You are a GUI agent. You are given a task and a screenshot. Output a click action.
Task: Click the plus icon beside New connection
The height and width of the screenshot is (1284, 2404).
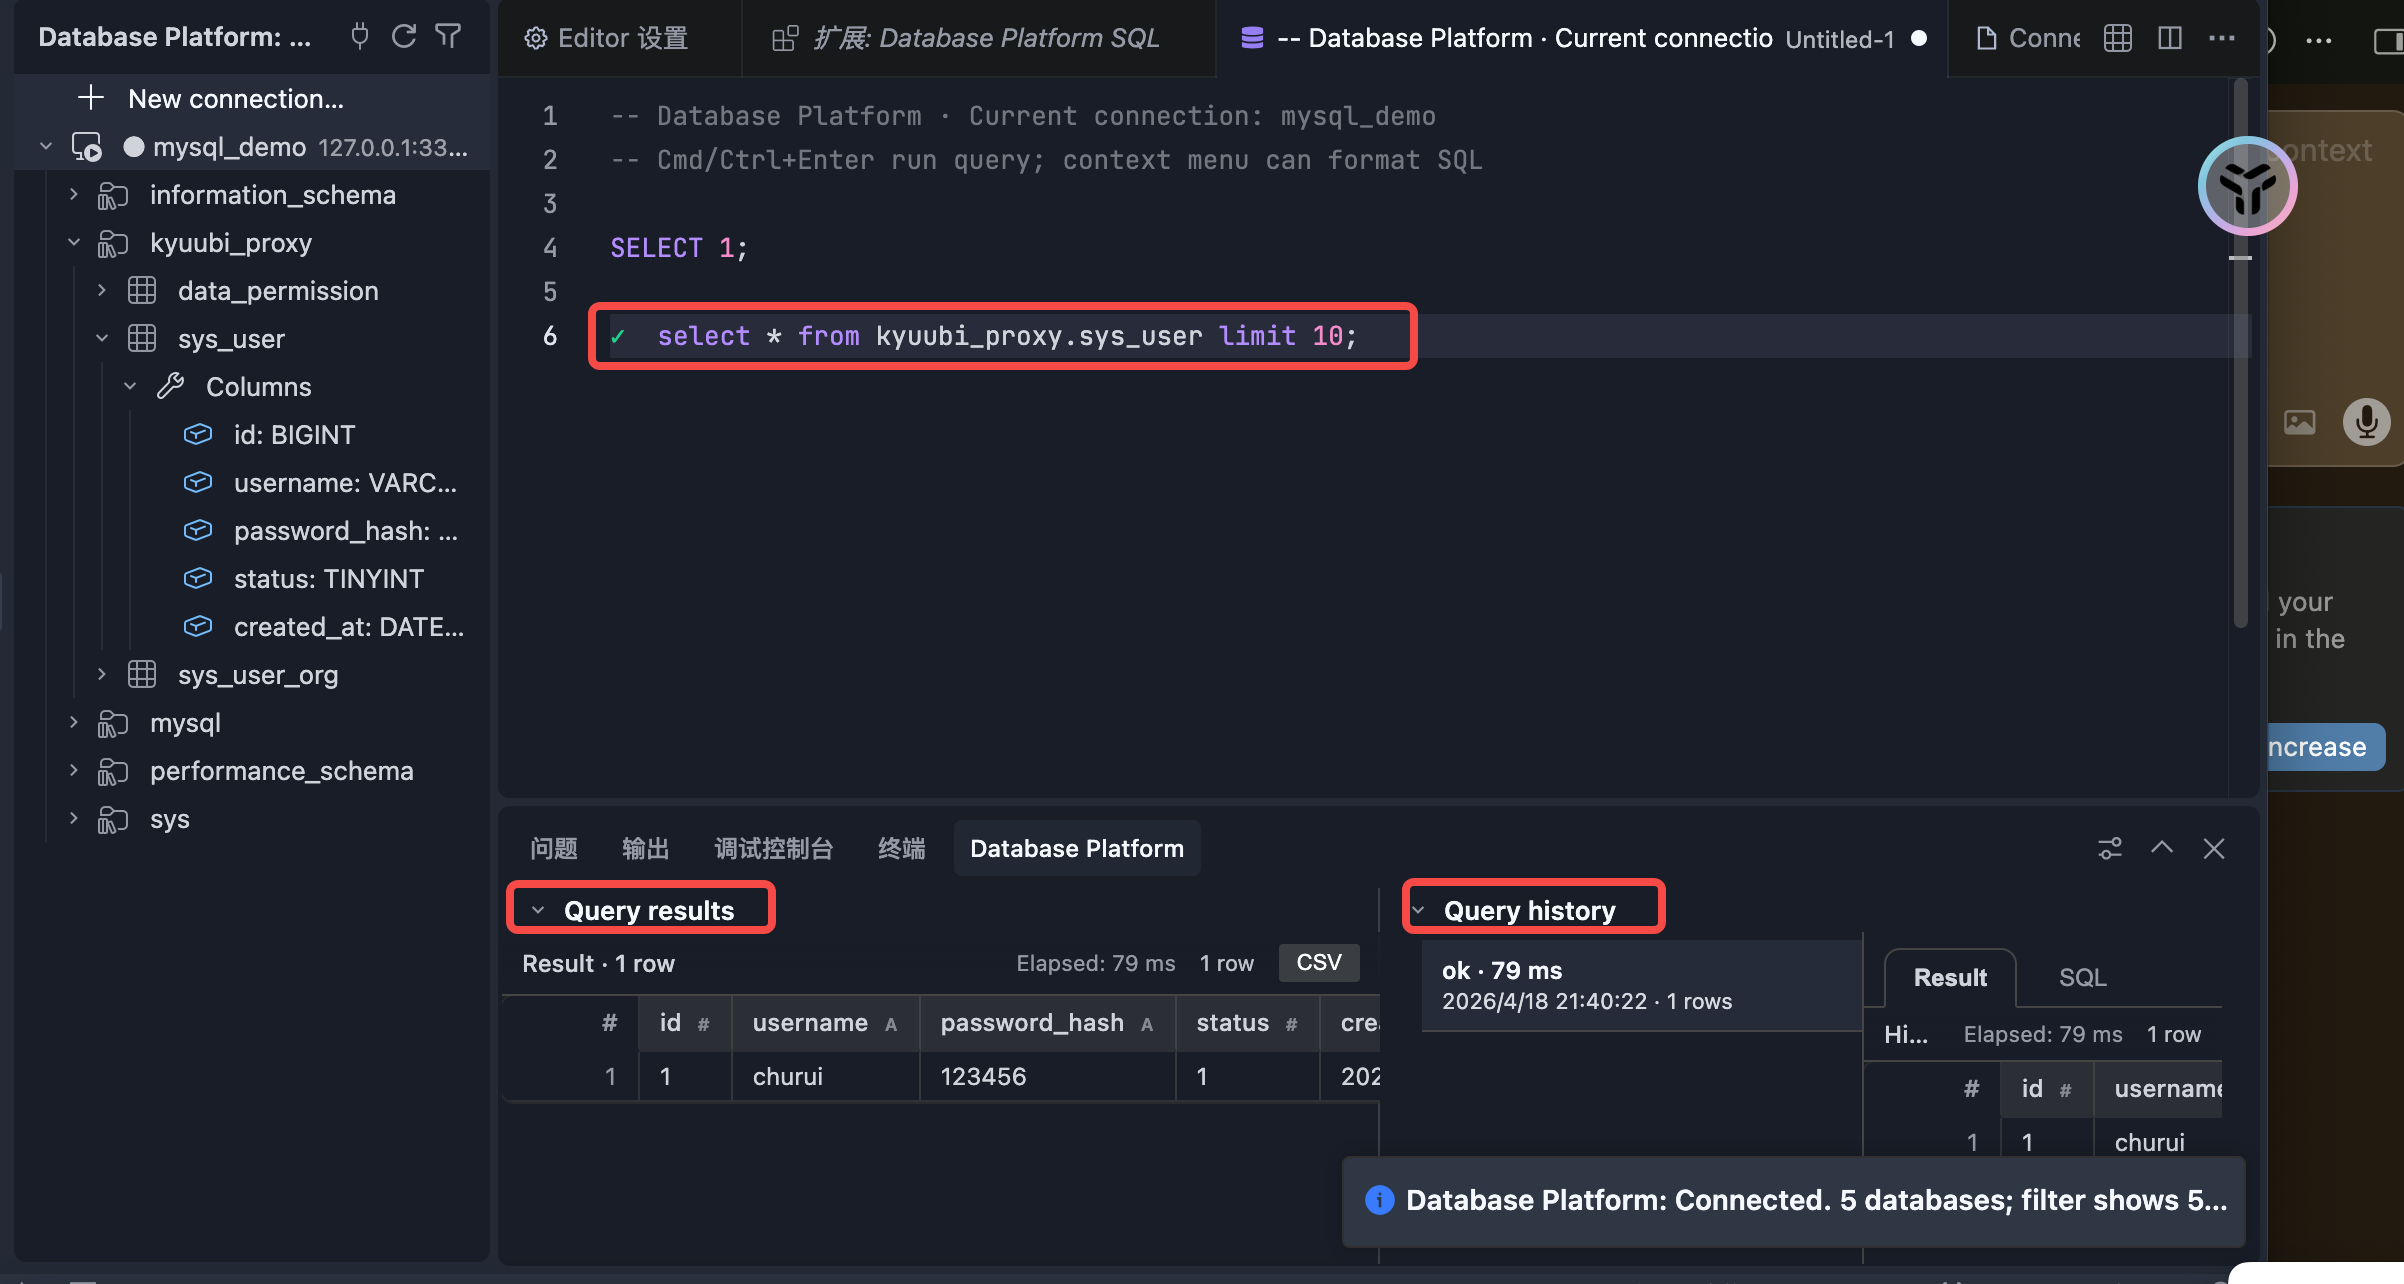tap(91, 98)
